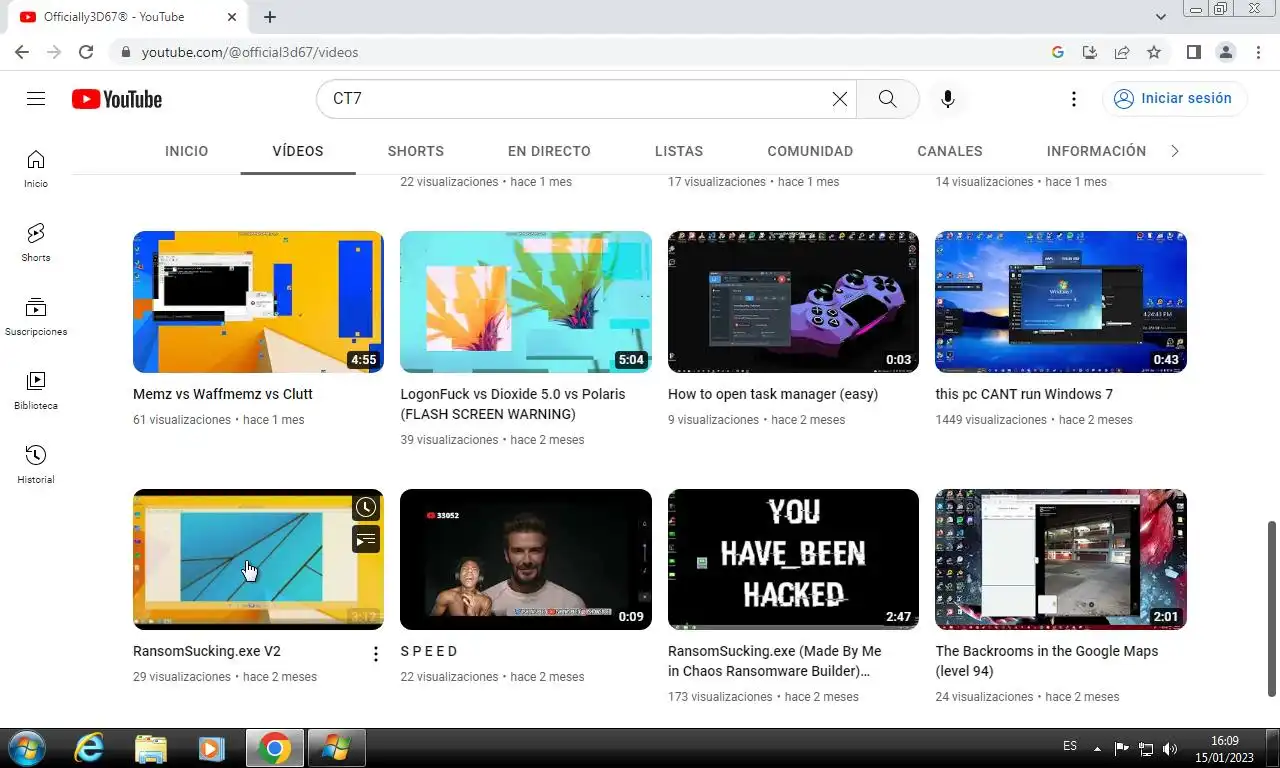Open Inicio in the sidebar
The image size is (1280, 768).
point(36,168)
